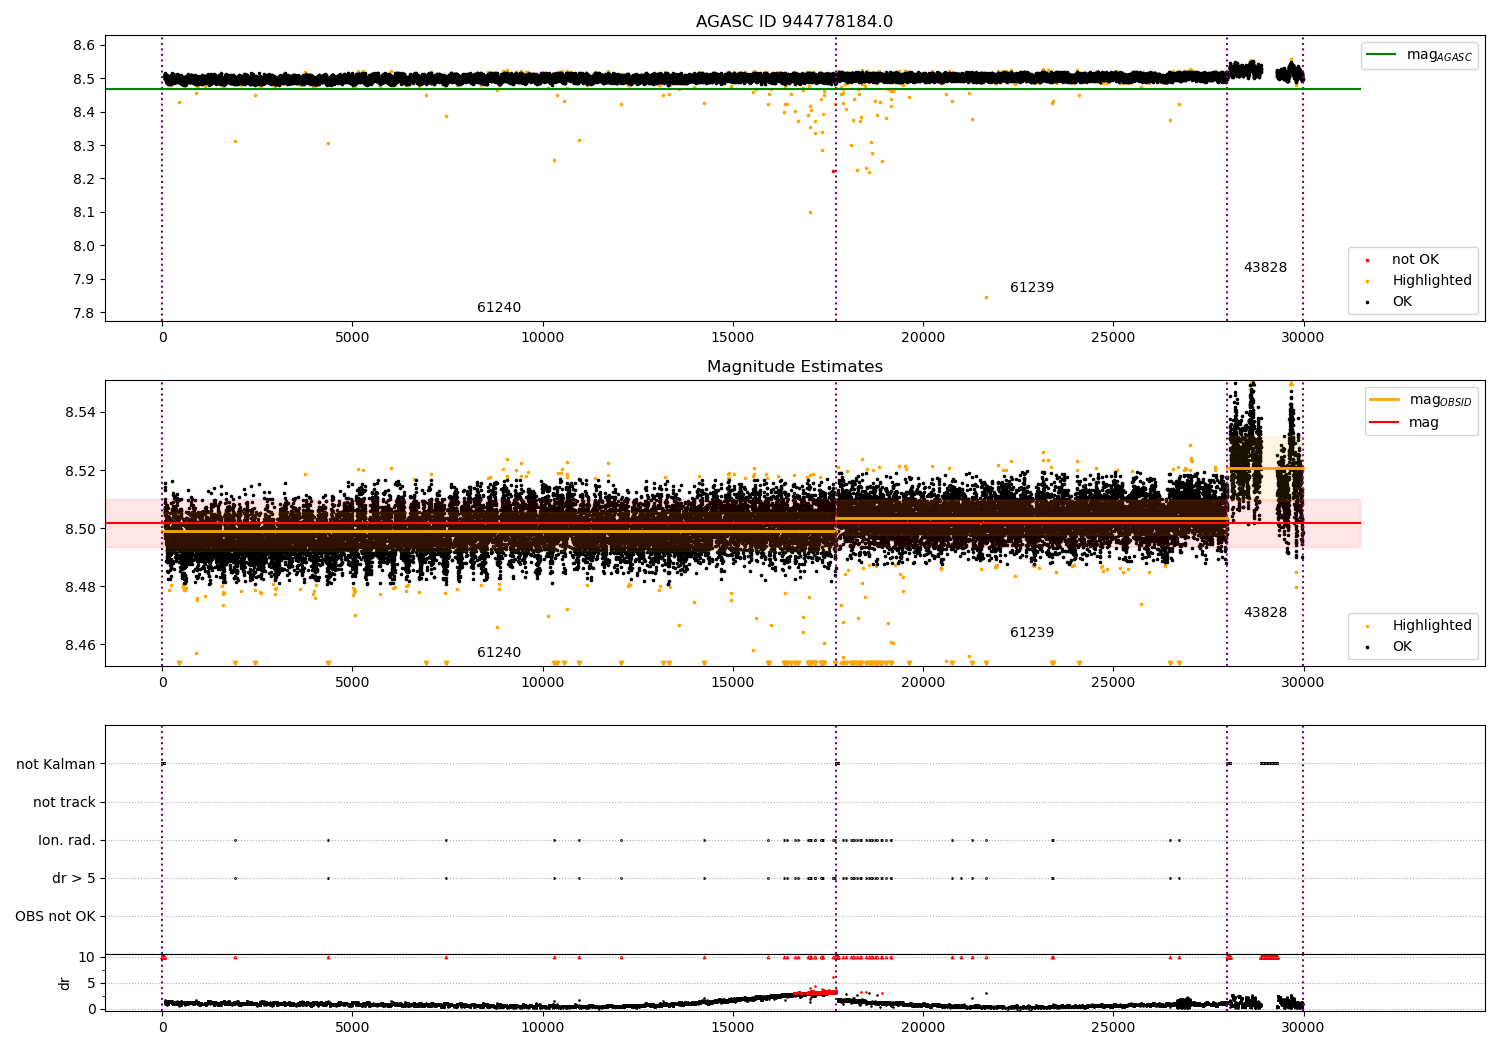
Task: Click the "OBS not OK" axis label
Action: tap(55, 917)
